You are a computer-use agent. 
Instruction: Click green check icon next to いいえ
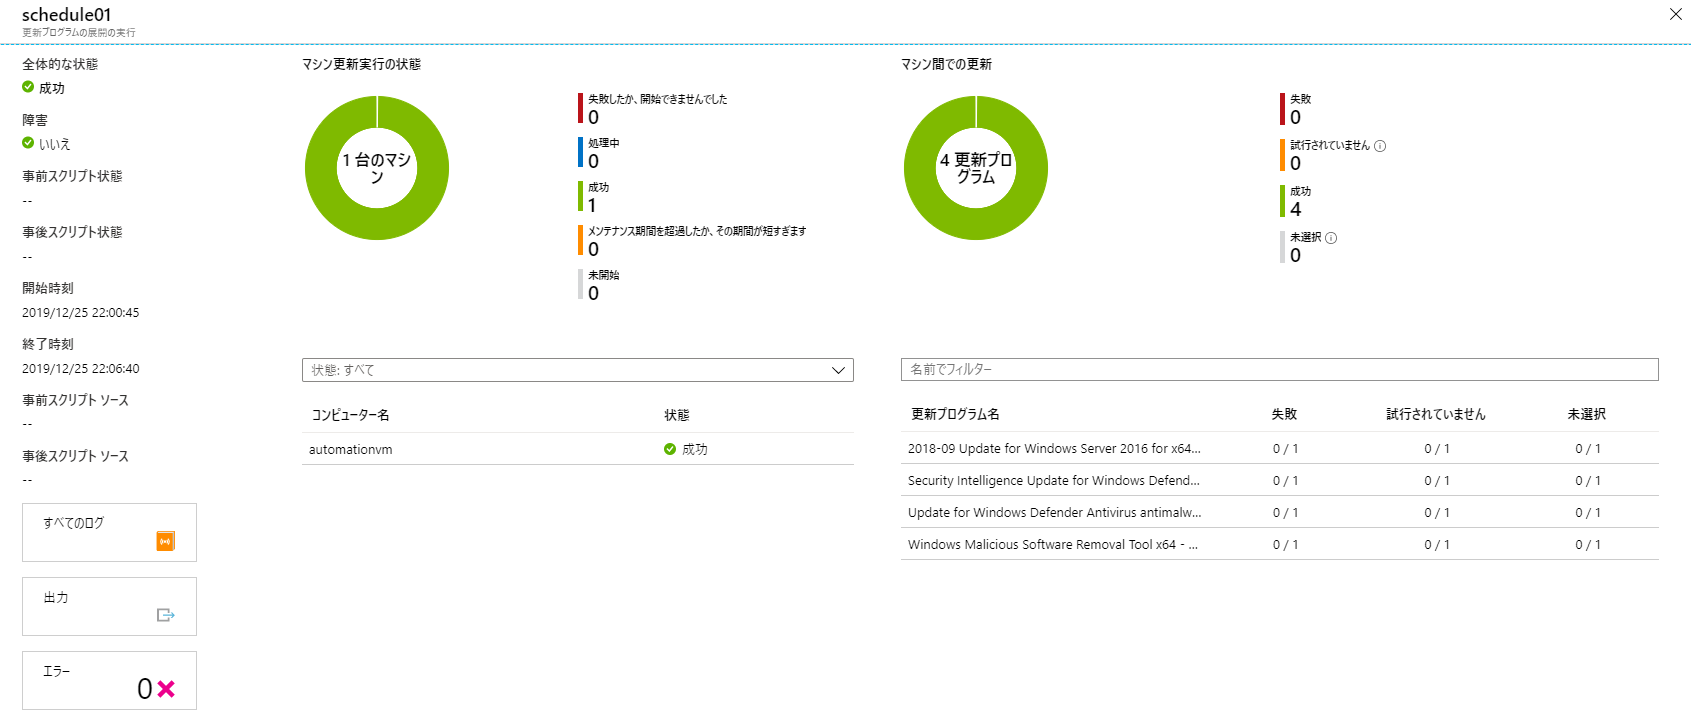[28, 143]
